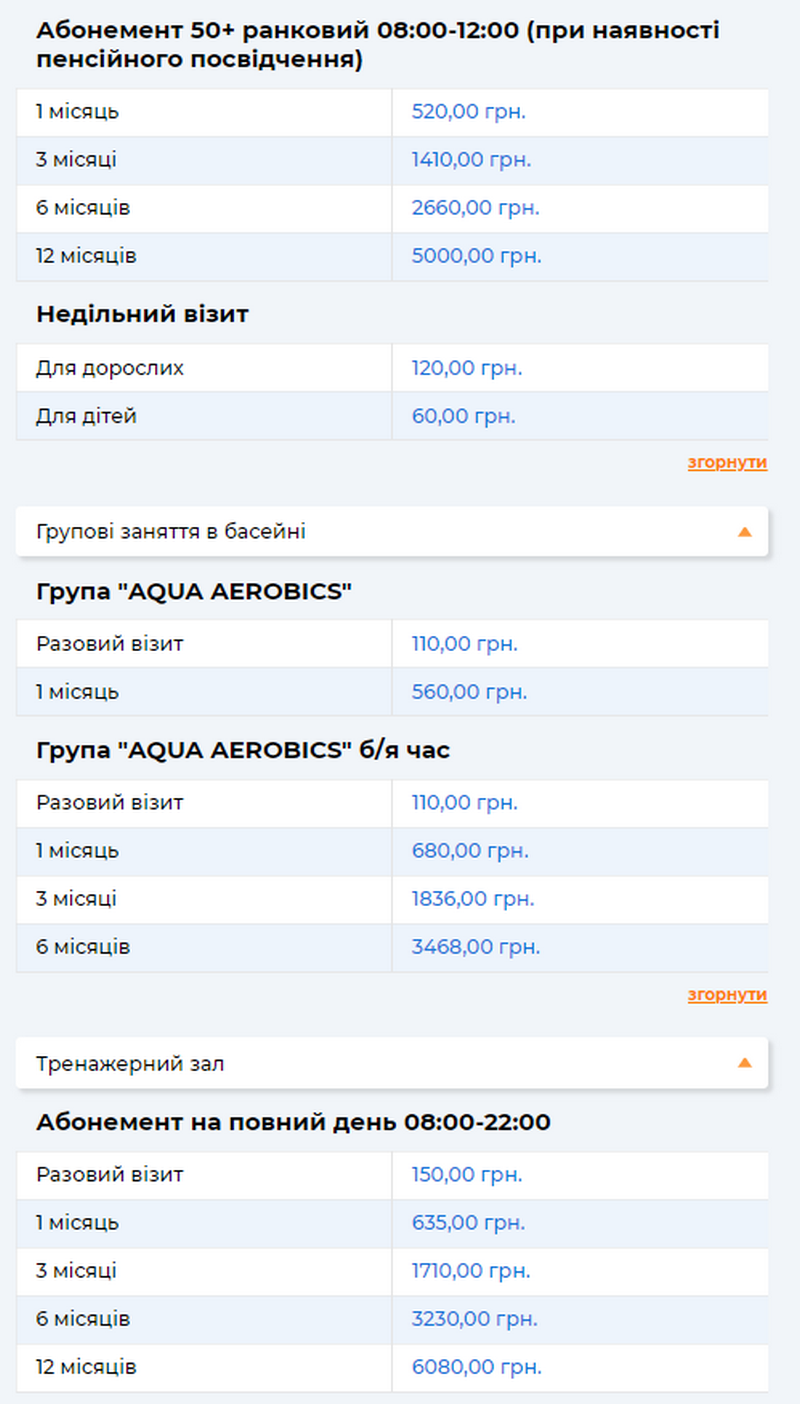
Task: Click the 560,00 грн. AQUA AEROBICS monthly price
Action: 469,692
